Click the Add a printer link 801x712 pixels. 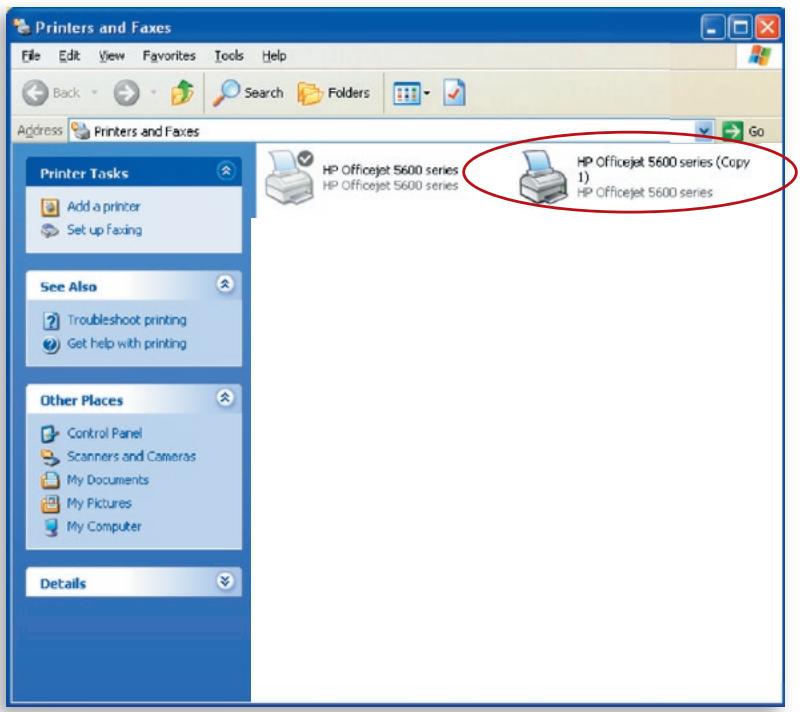click(x=104, y=206)
